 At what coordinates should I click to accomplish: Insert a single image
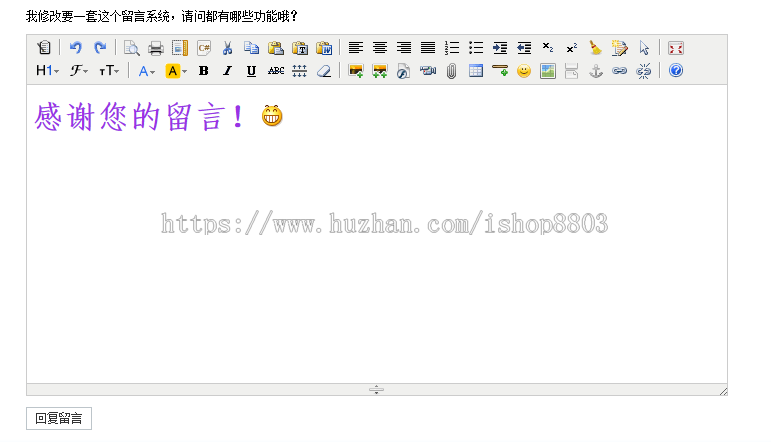tap(356, 71)
